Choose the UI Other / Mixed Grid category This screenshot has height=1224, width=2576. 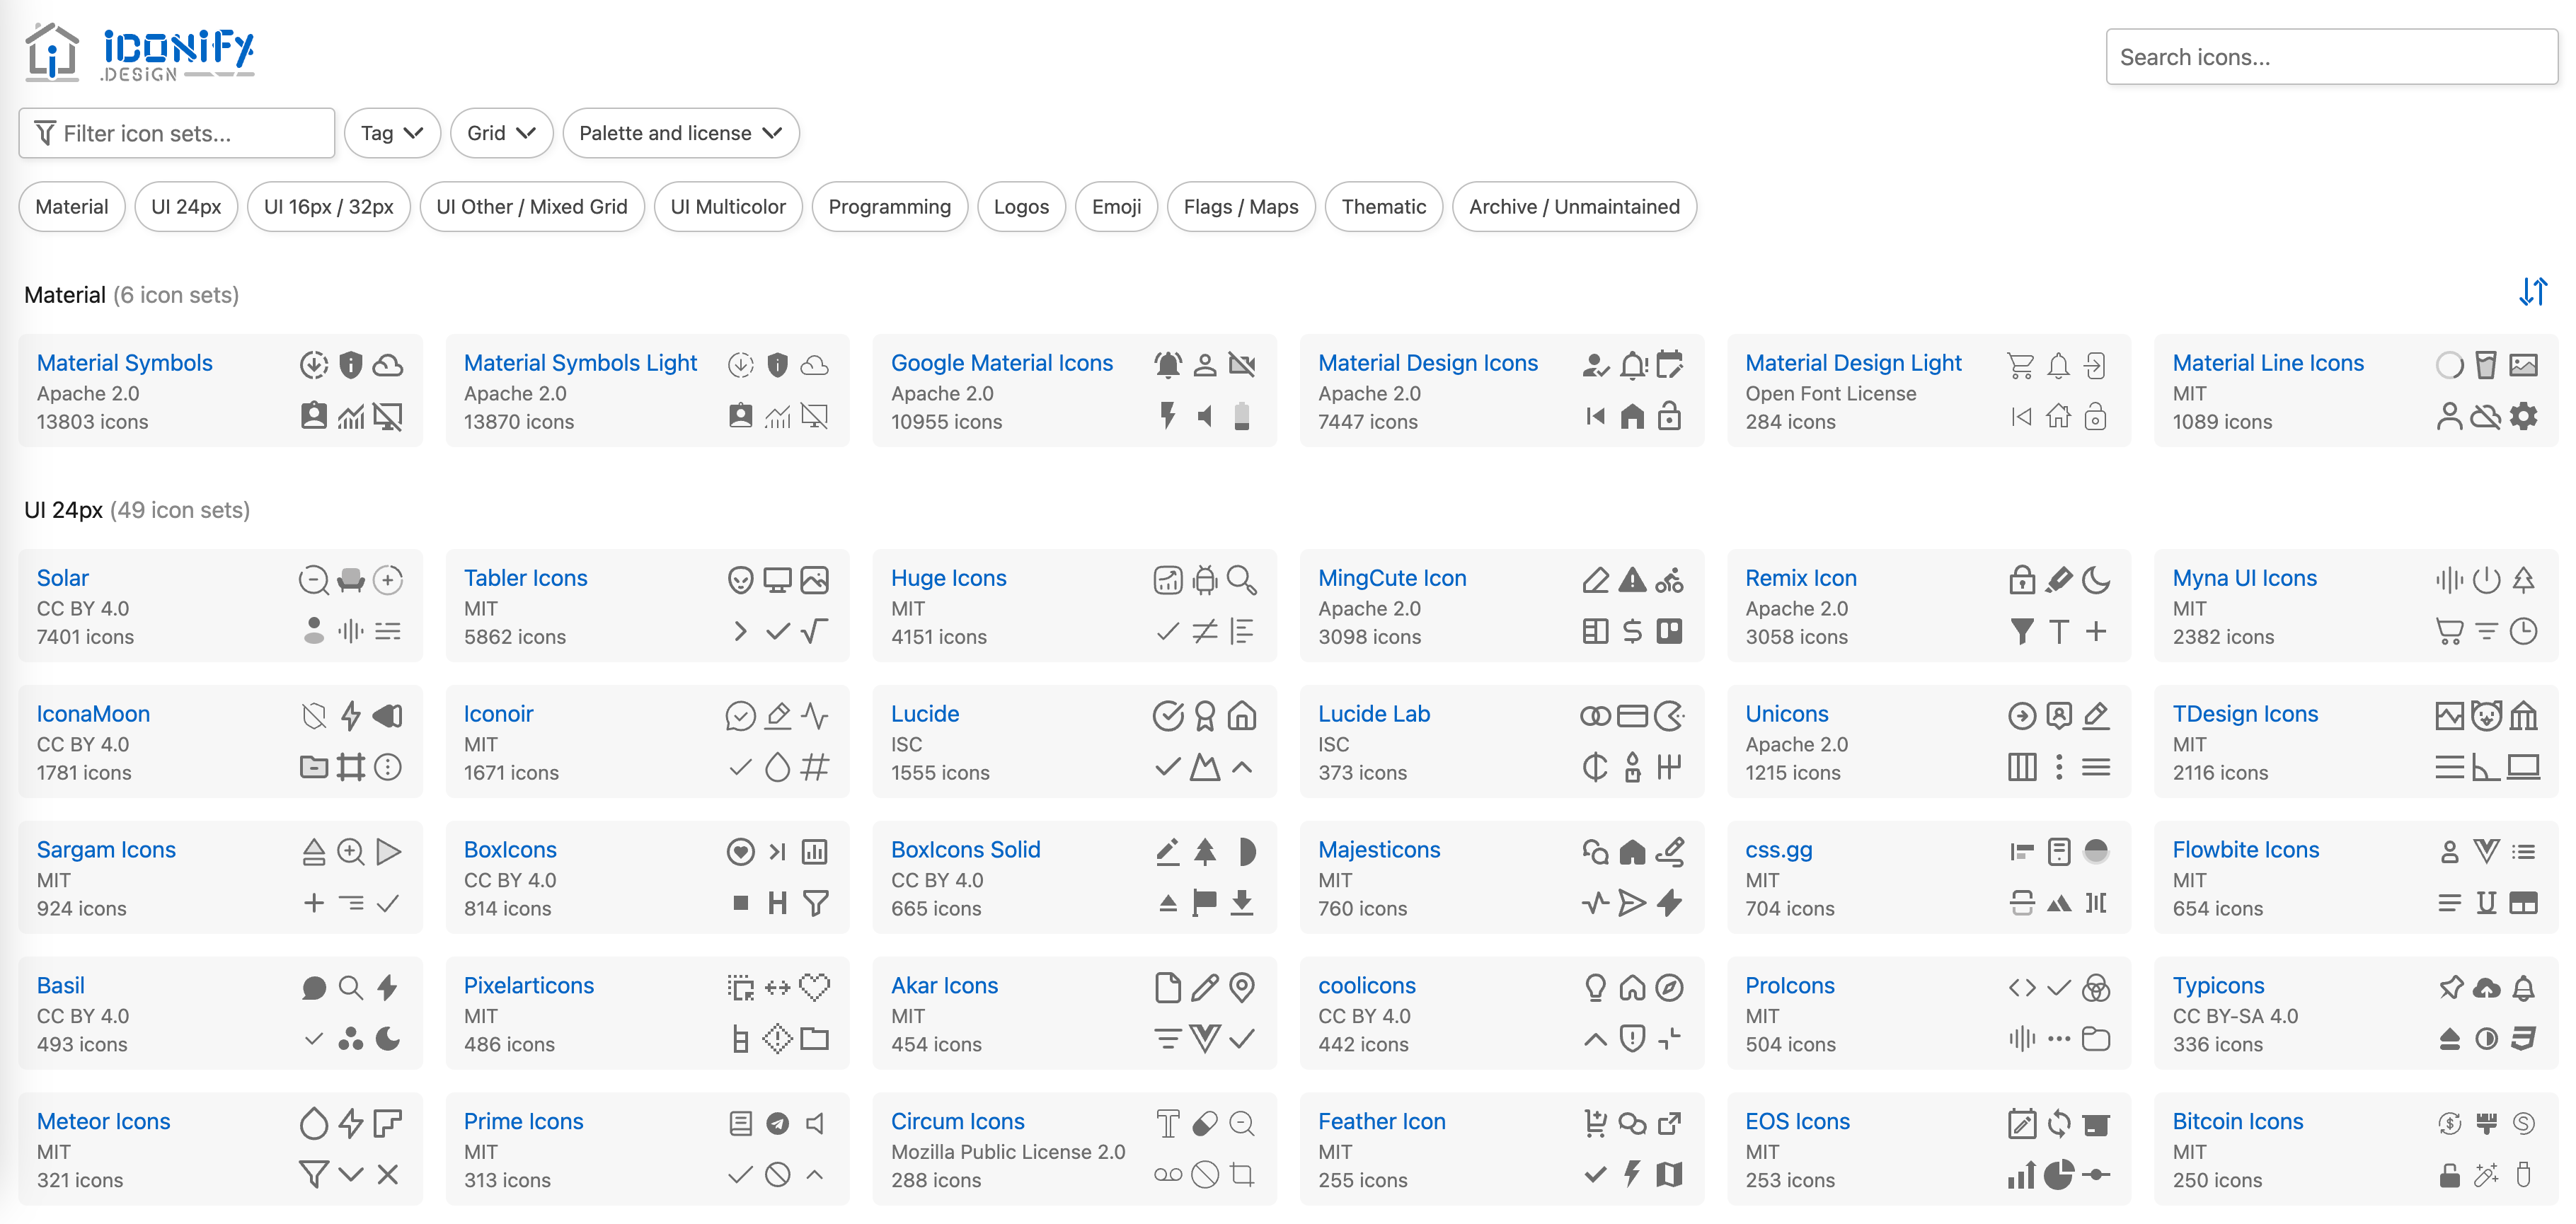pyautogui.click(x=532, y=207)
